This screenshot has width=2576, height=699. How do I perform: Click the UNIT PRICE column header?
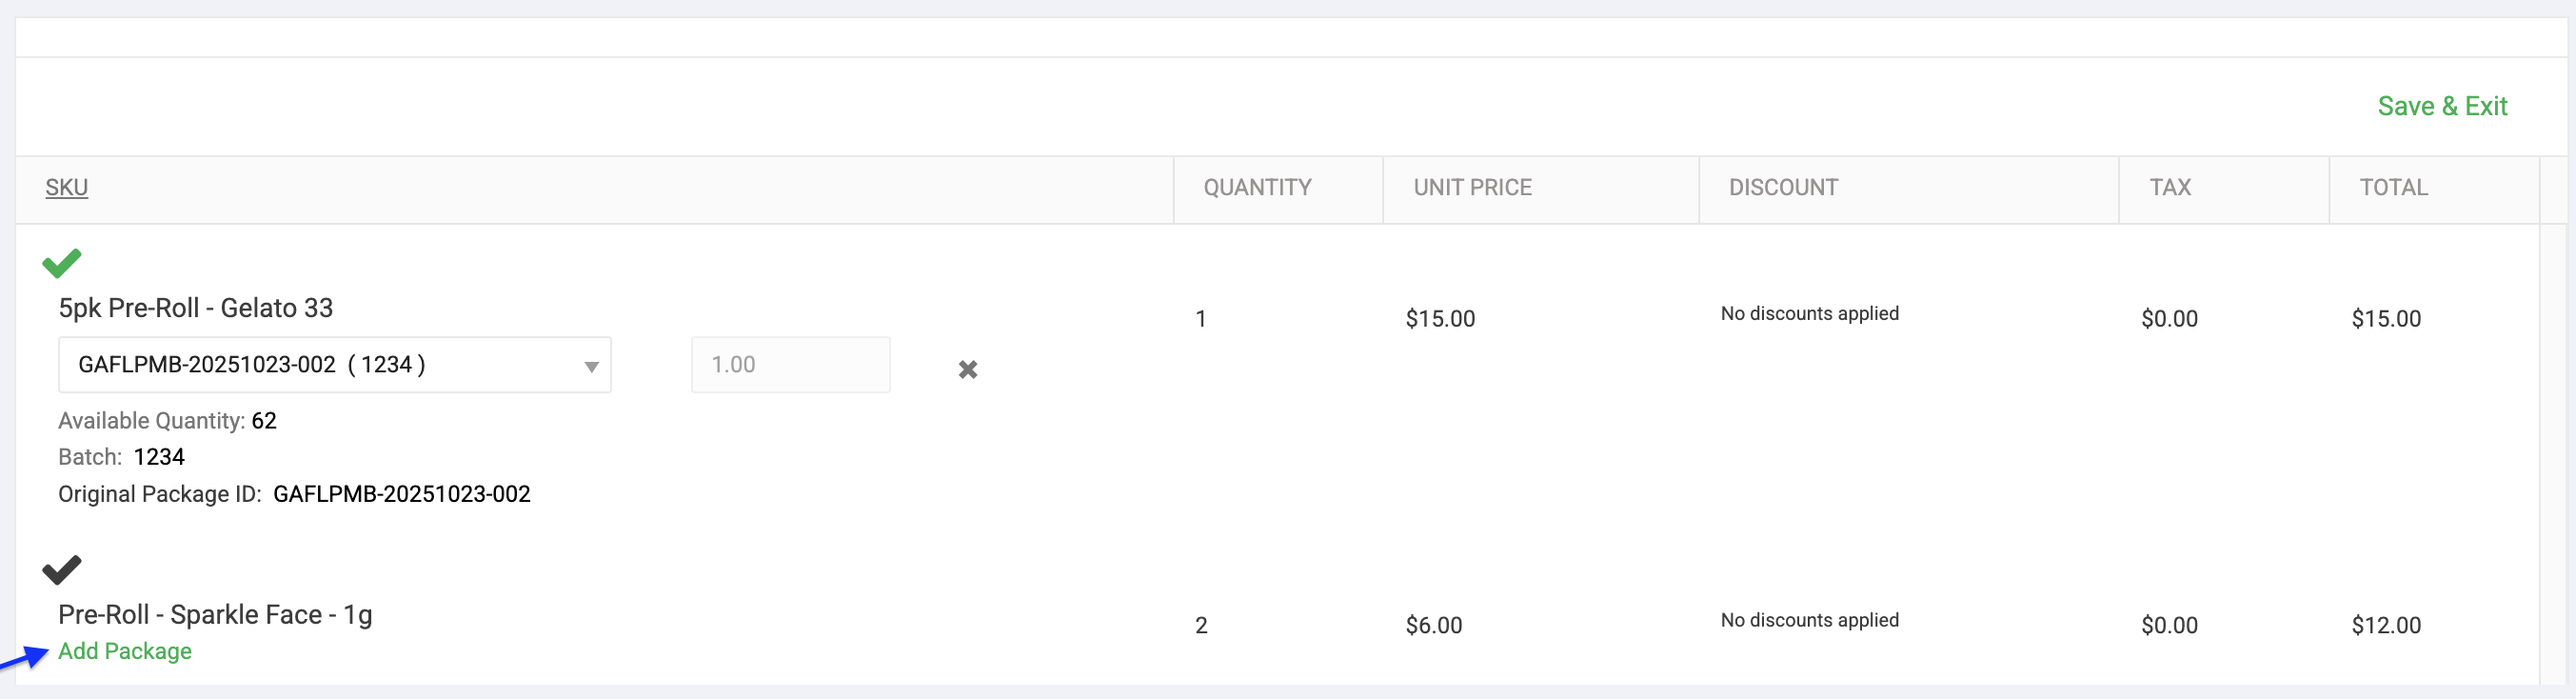pyautogui.click(x=1472, y=187)
